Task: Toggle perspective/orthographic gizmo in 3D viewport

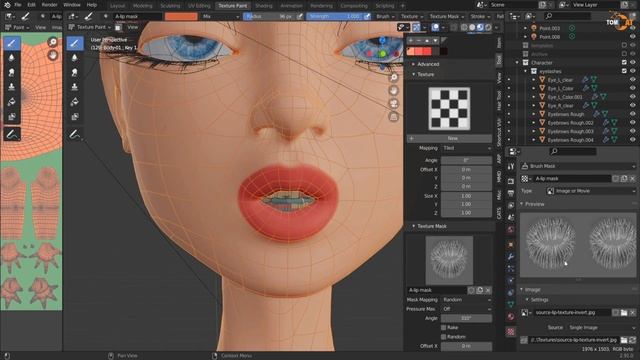Action: coord(393,117)
